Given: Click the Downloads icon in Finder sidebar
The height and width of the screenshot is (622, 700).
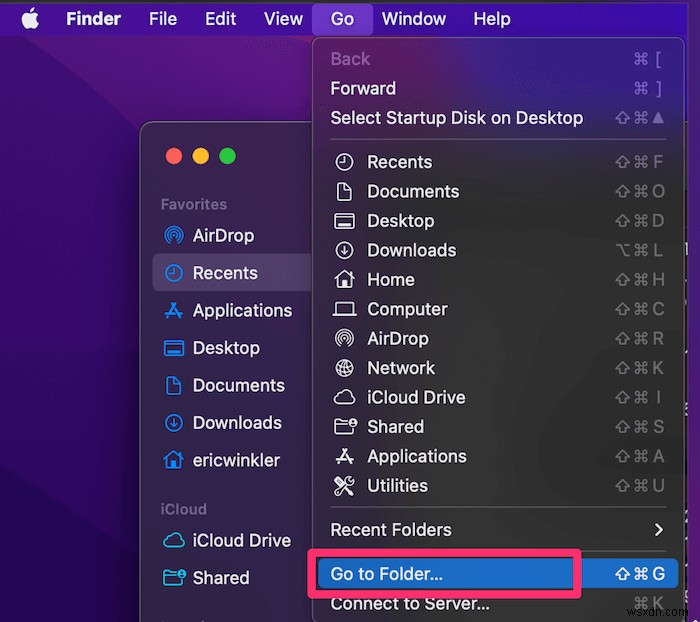Looking at the screenshot, I should pos(174,423).
